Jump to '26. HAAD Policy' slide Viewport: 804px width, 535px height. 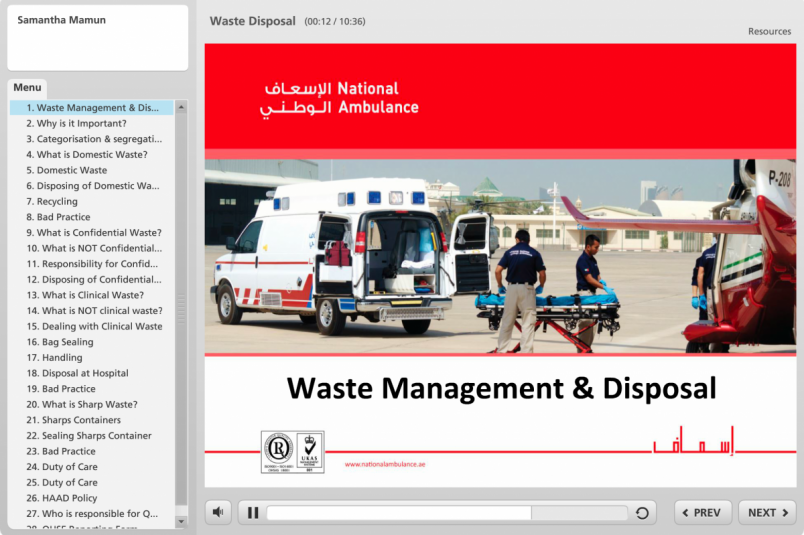pyautogui.click(x=62, y=499)
